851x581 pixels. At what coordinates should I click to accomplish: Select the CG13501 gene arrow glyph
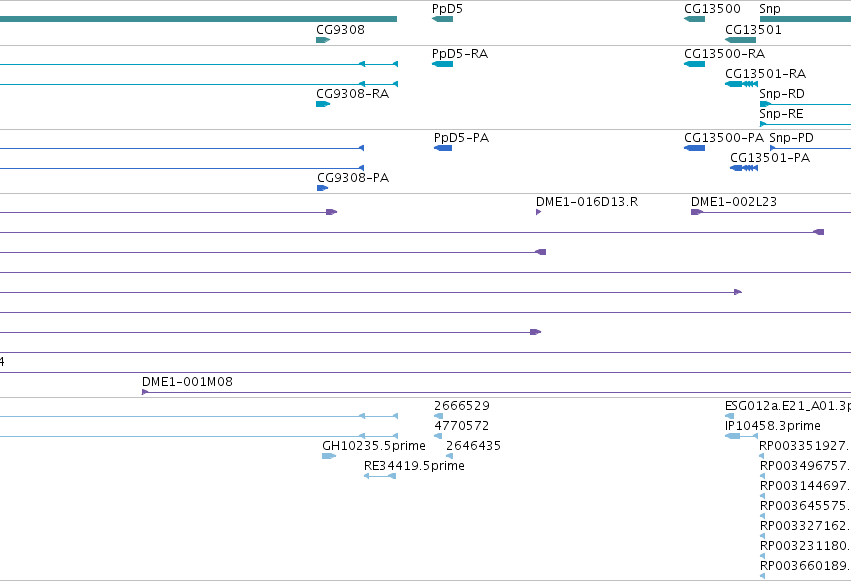coord(741,40)
